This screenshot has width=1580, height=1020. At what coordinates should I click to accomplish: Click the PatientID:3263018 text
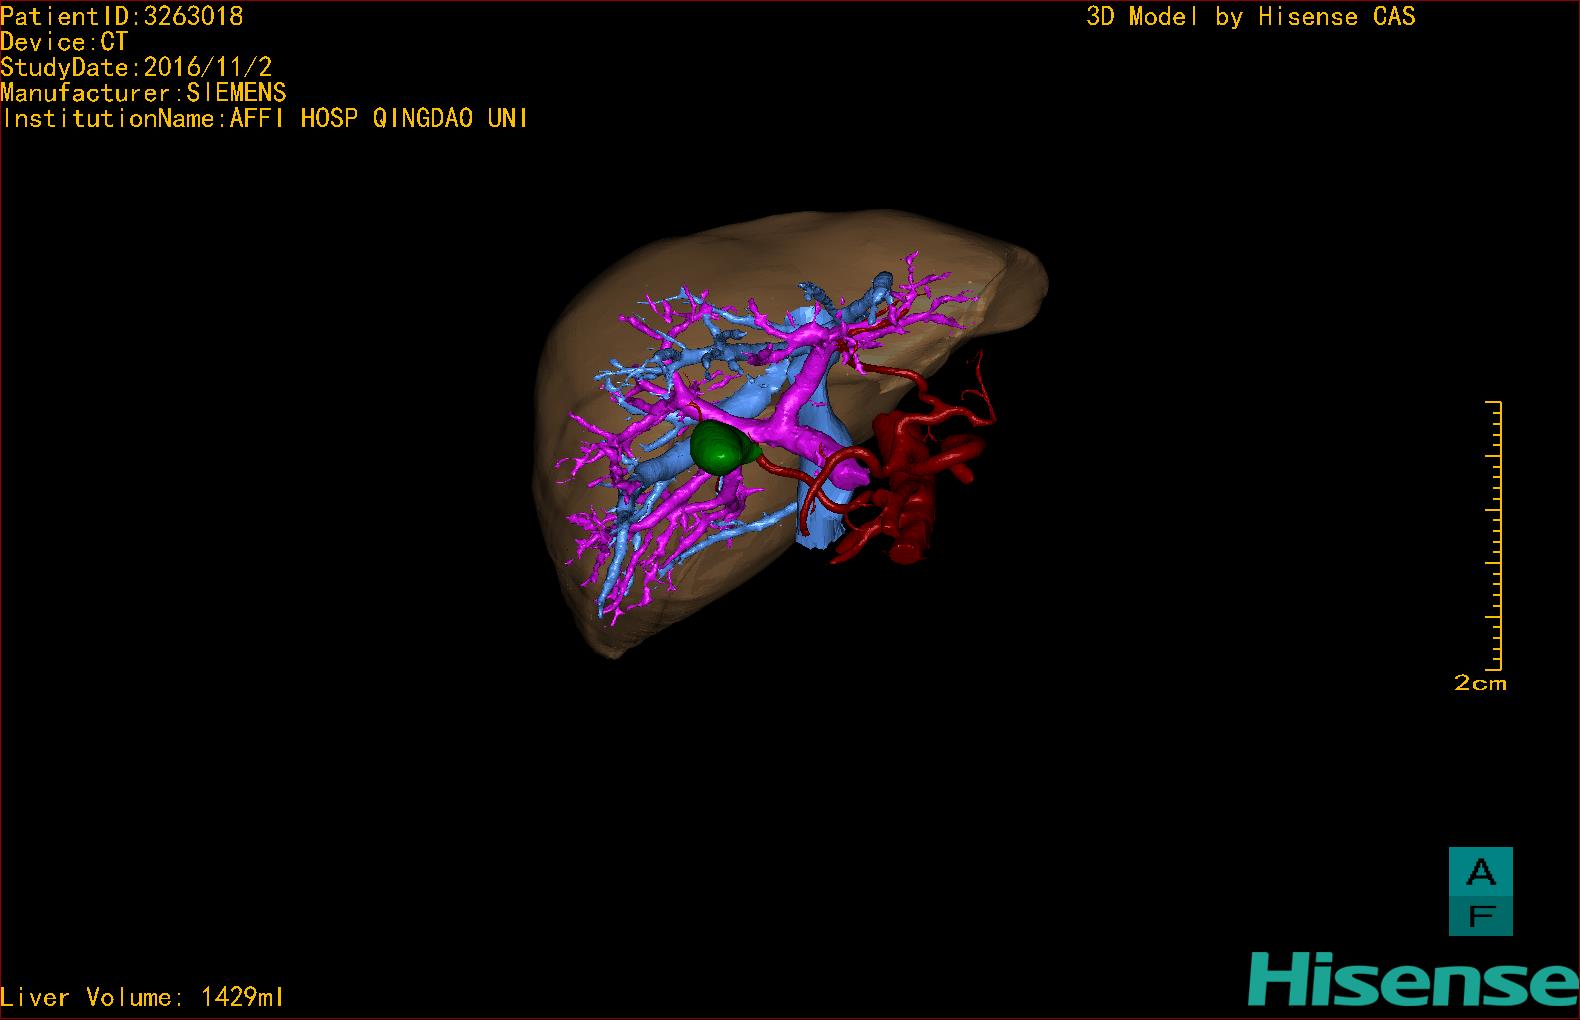point(122,17)
